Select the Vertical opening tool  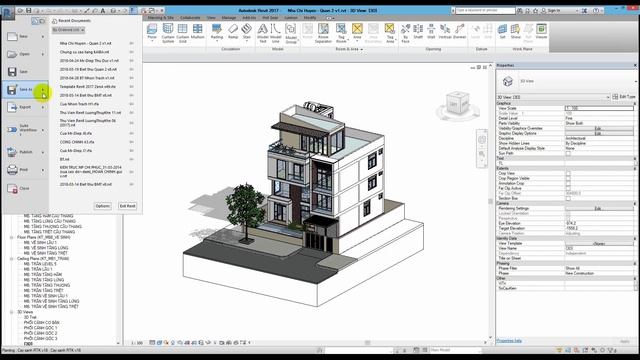click(x=445, y=32)
